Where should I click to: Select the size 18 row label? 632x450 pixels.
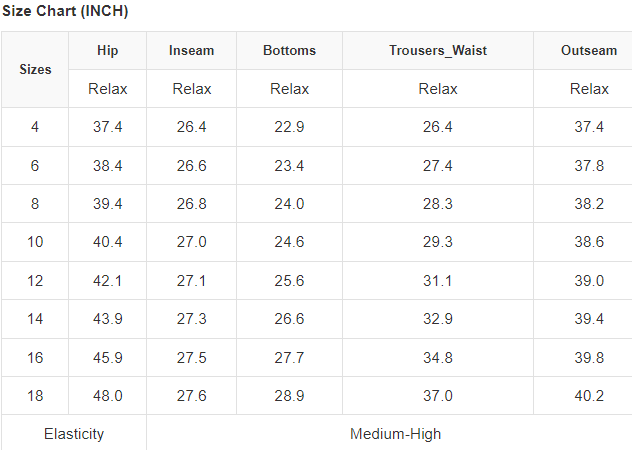point(35,396)
